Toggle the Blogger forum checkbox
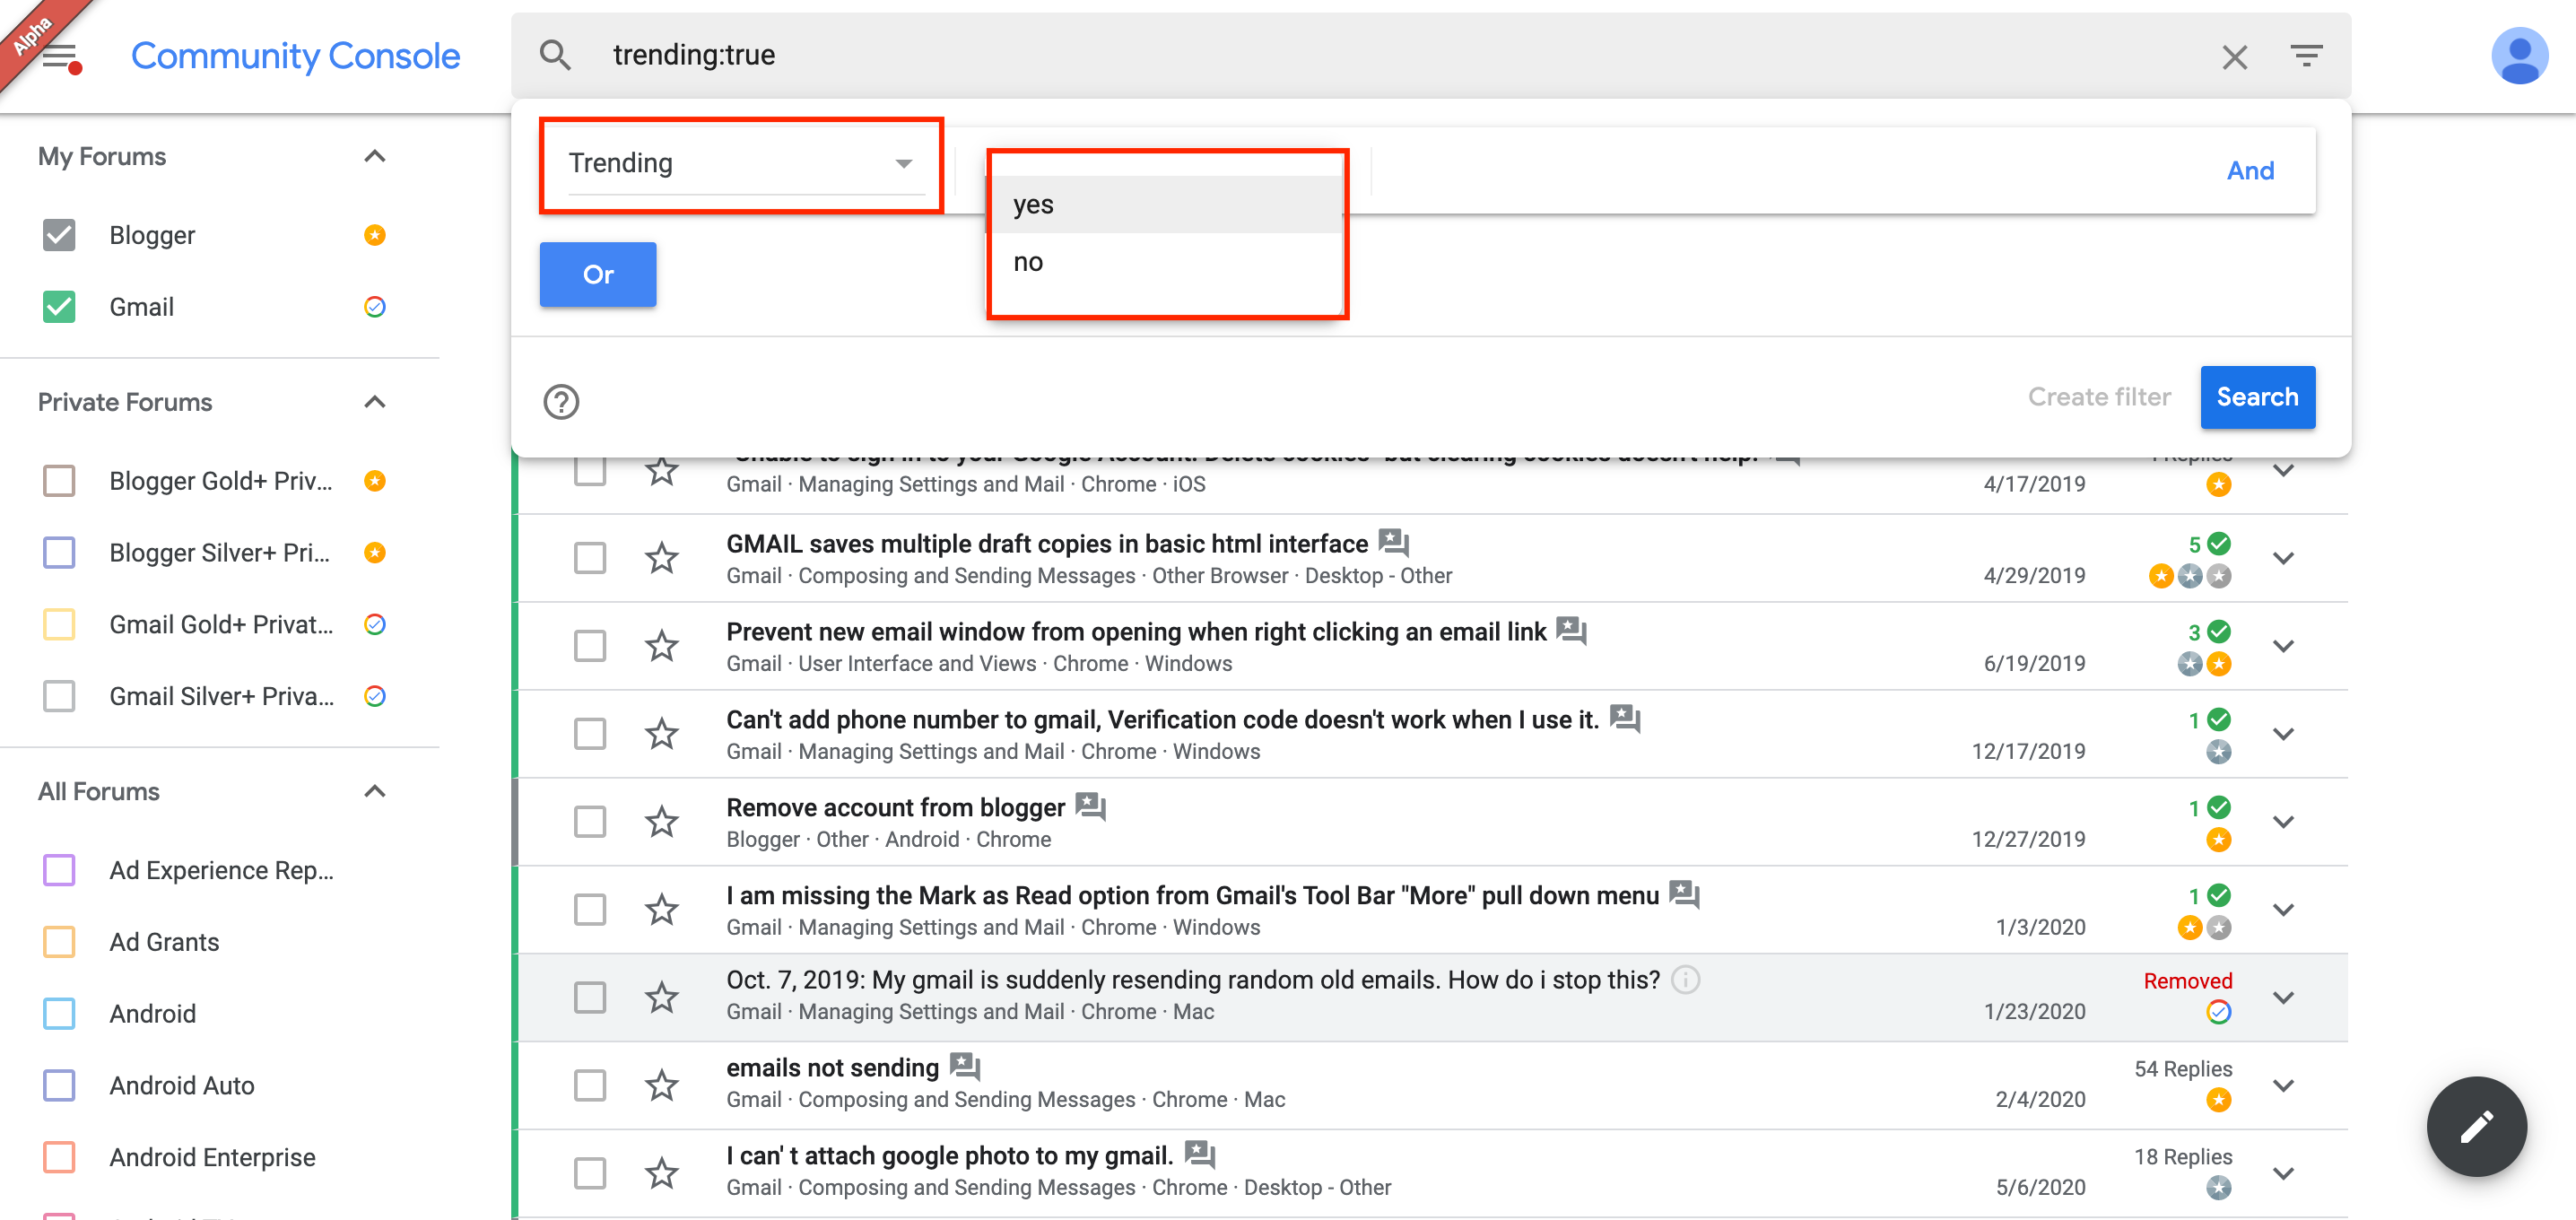This screenshot has height=1220, width=2576. pos(59,235)
